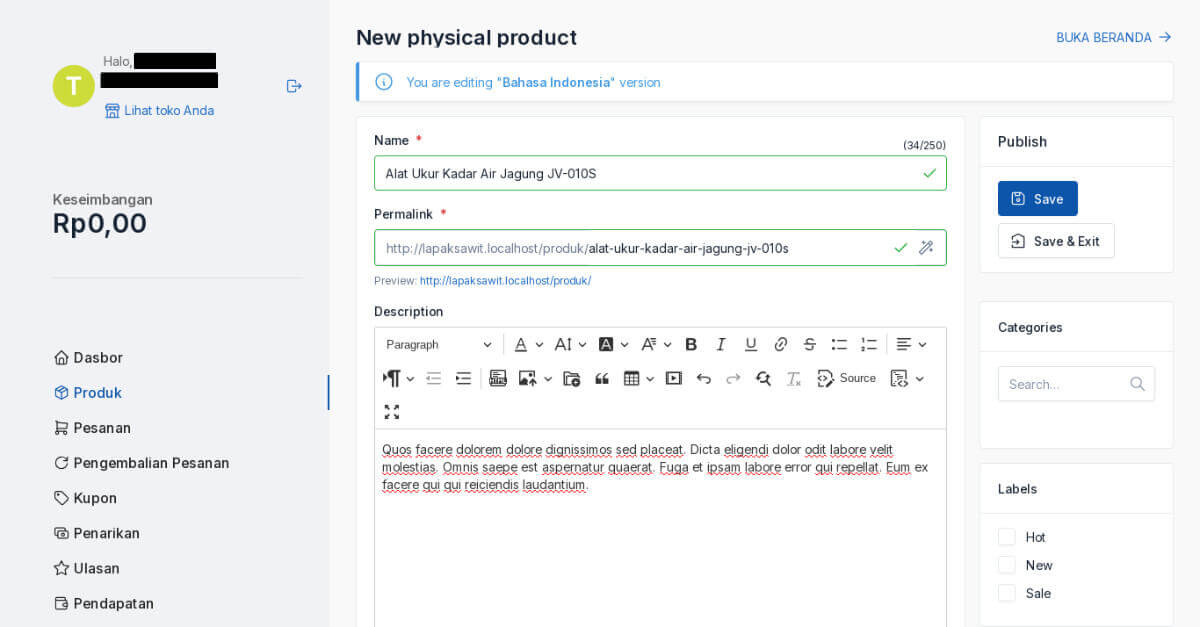This screenshot has width=1200, height=627.
Task: Open the Paragraph heading dropdown
Action: pyautogui.click(x=439, y=344)
